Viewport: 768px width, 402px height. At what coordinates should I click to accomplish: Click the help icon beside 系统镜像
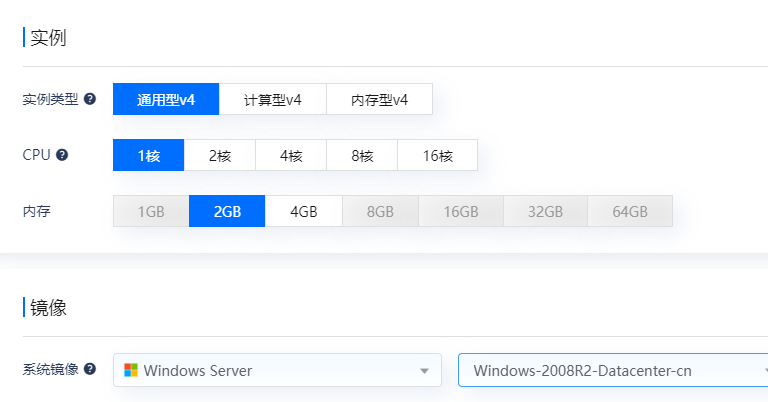(90, 369)
